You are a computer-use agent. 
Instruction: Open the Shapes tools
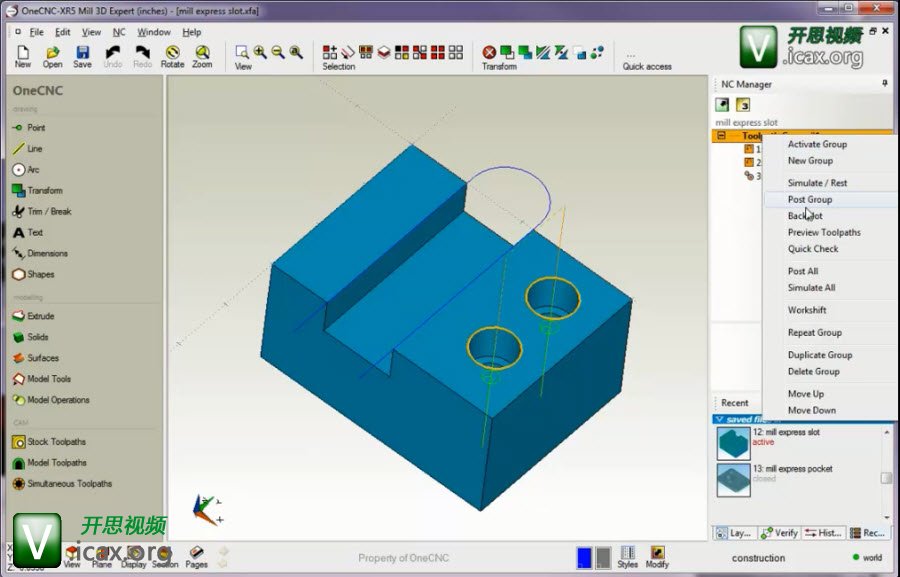tap(33, 274)
